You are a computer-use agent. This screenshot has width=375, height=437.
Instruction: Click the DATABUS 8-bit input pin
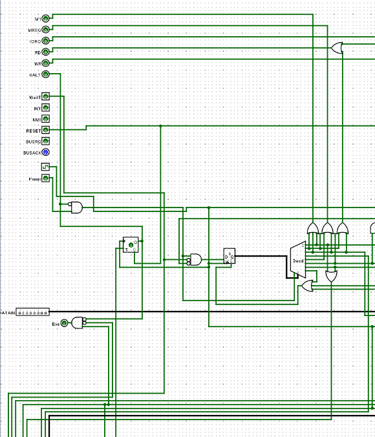point(33,312)
